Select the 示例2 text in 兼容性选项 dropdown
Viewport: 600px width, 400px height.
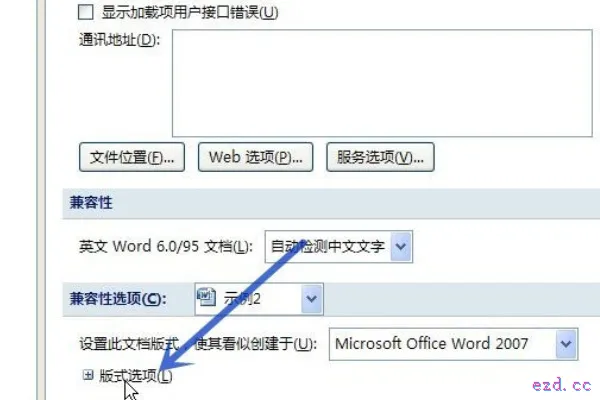(247, 297)
